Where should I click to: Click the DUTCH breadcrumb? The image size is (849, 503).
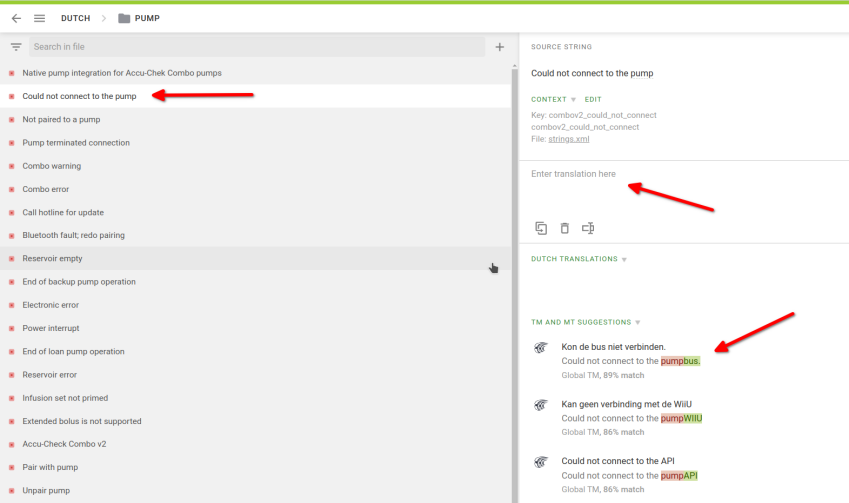point(76,18)
